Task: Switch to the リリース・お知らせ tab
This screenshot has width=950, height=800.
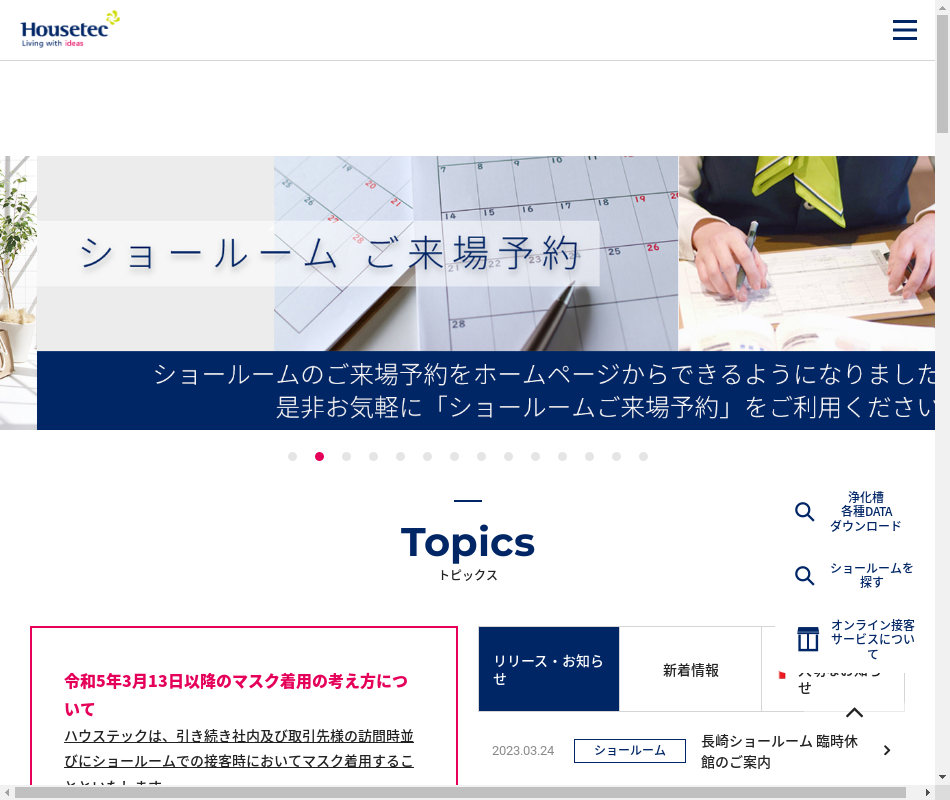Action: tap(548, 670)
